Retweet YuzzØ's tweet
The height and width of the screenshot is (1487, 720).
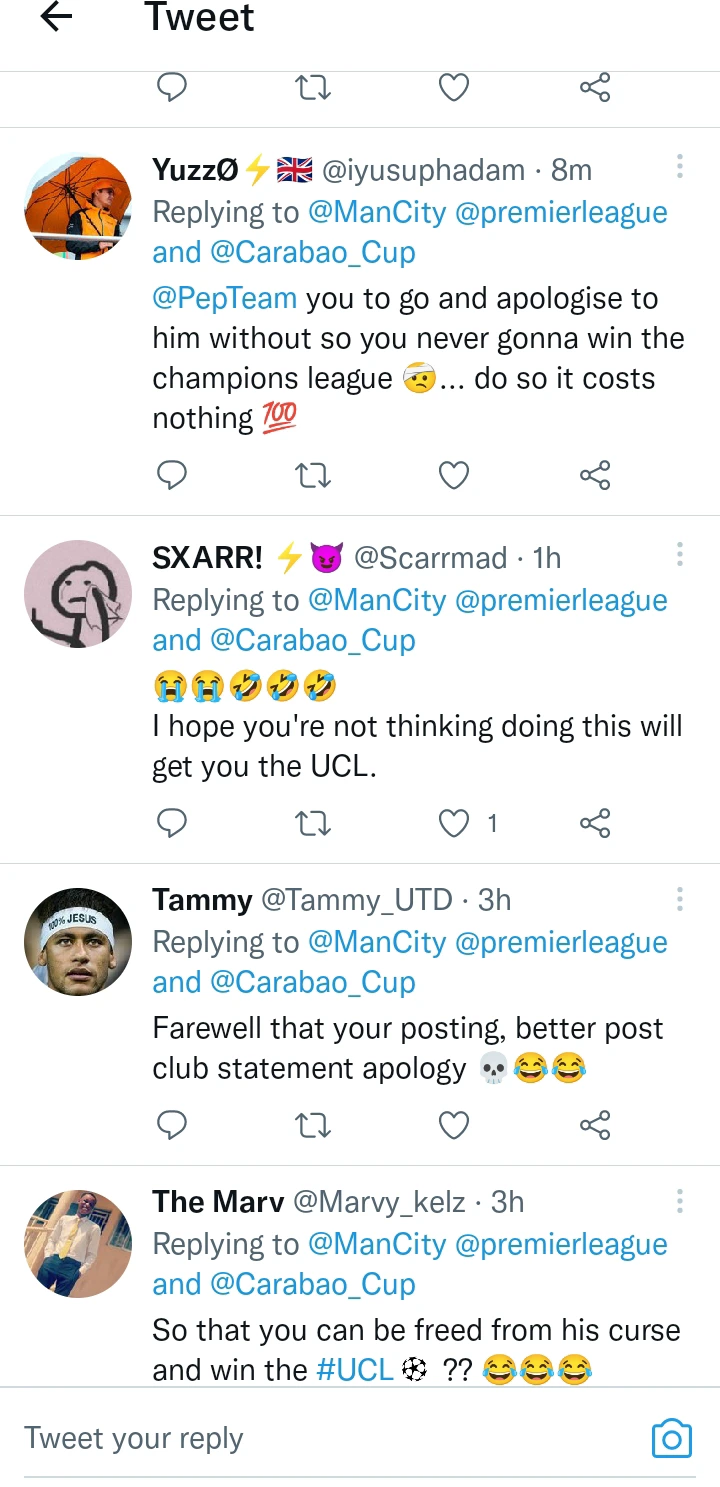click(x=314, y=474)
